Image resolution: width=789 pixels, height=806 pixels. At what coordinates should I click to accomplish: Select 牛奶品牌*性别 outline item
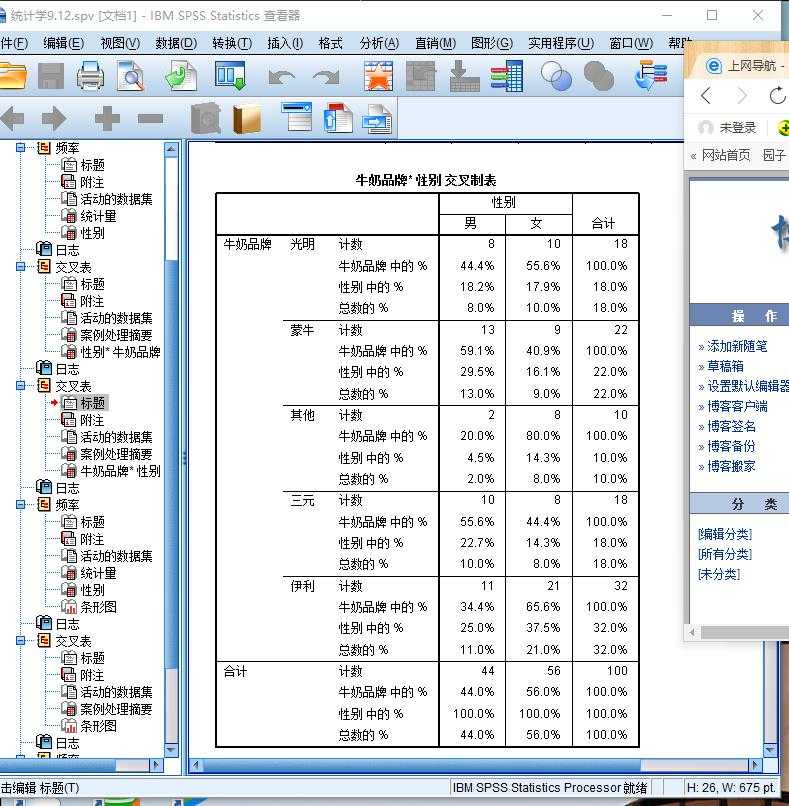pyautogui.click(x=120, y=471)
